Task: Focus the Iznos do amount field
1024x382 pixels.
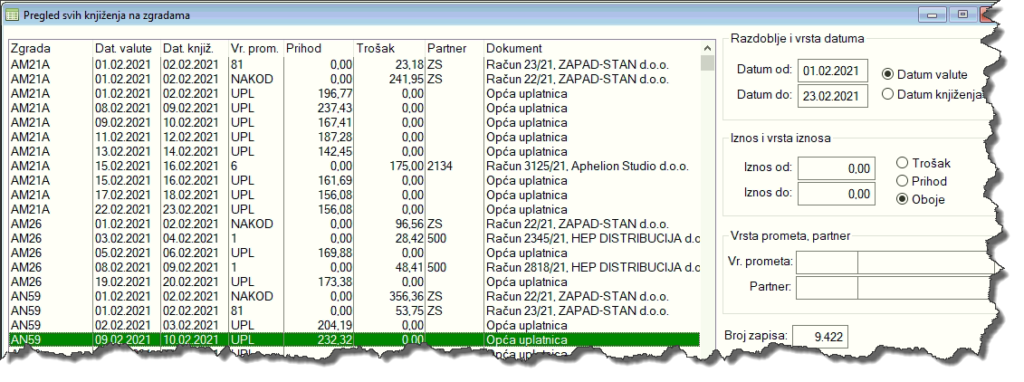Action: [836, 193]
